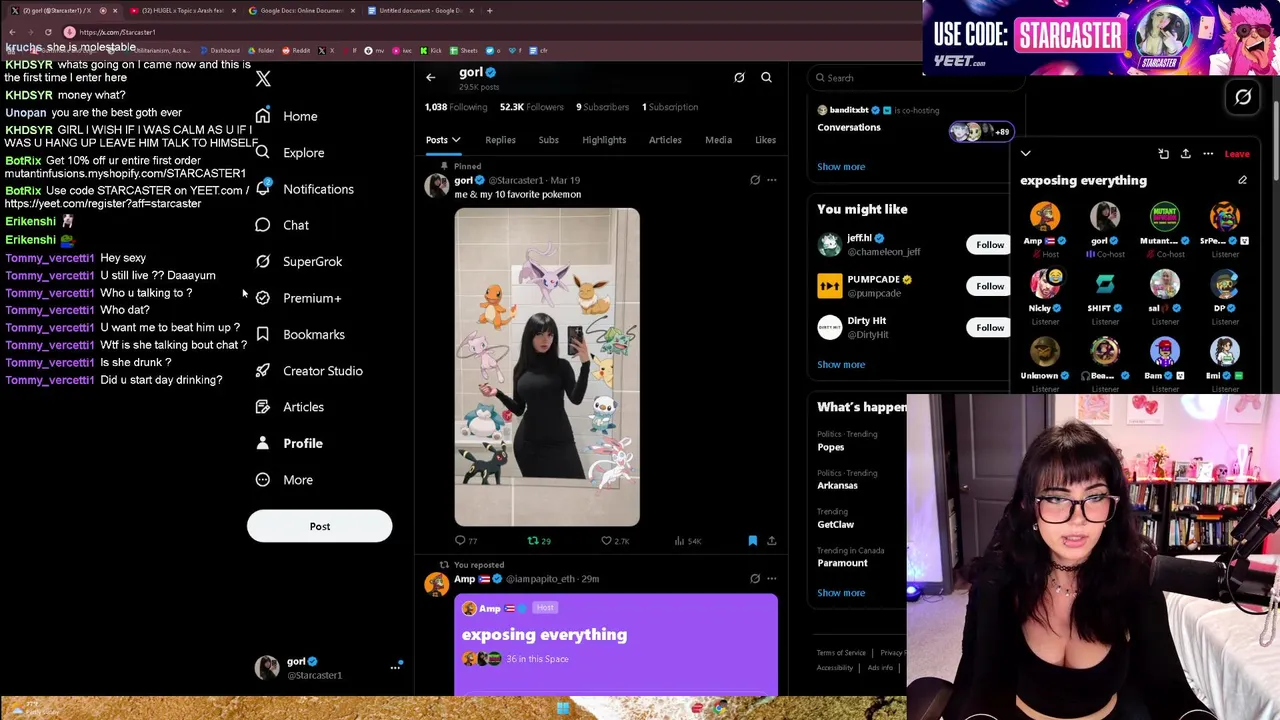Open account menu dots beside @Starcaster1
This screenshot has width=1280, height=720.
pos(395,667)
